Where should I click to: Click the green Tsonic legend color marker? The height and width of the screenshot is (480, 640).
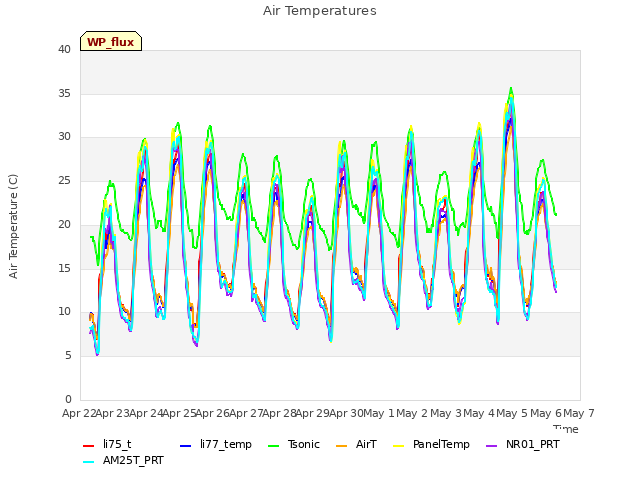point(273,445)
